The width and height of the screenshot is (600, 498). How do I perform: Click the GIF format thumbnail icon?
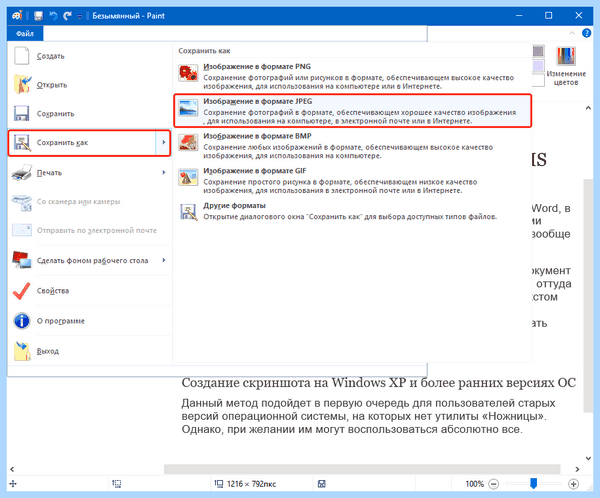click(x=188, y=178)
